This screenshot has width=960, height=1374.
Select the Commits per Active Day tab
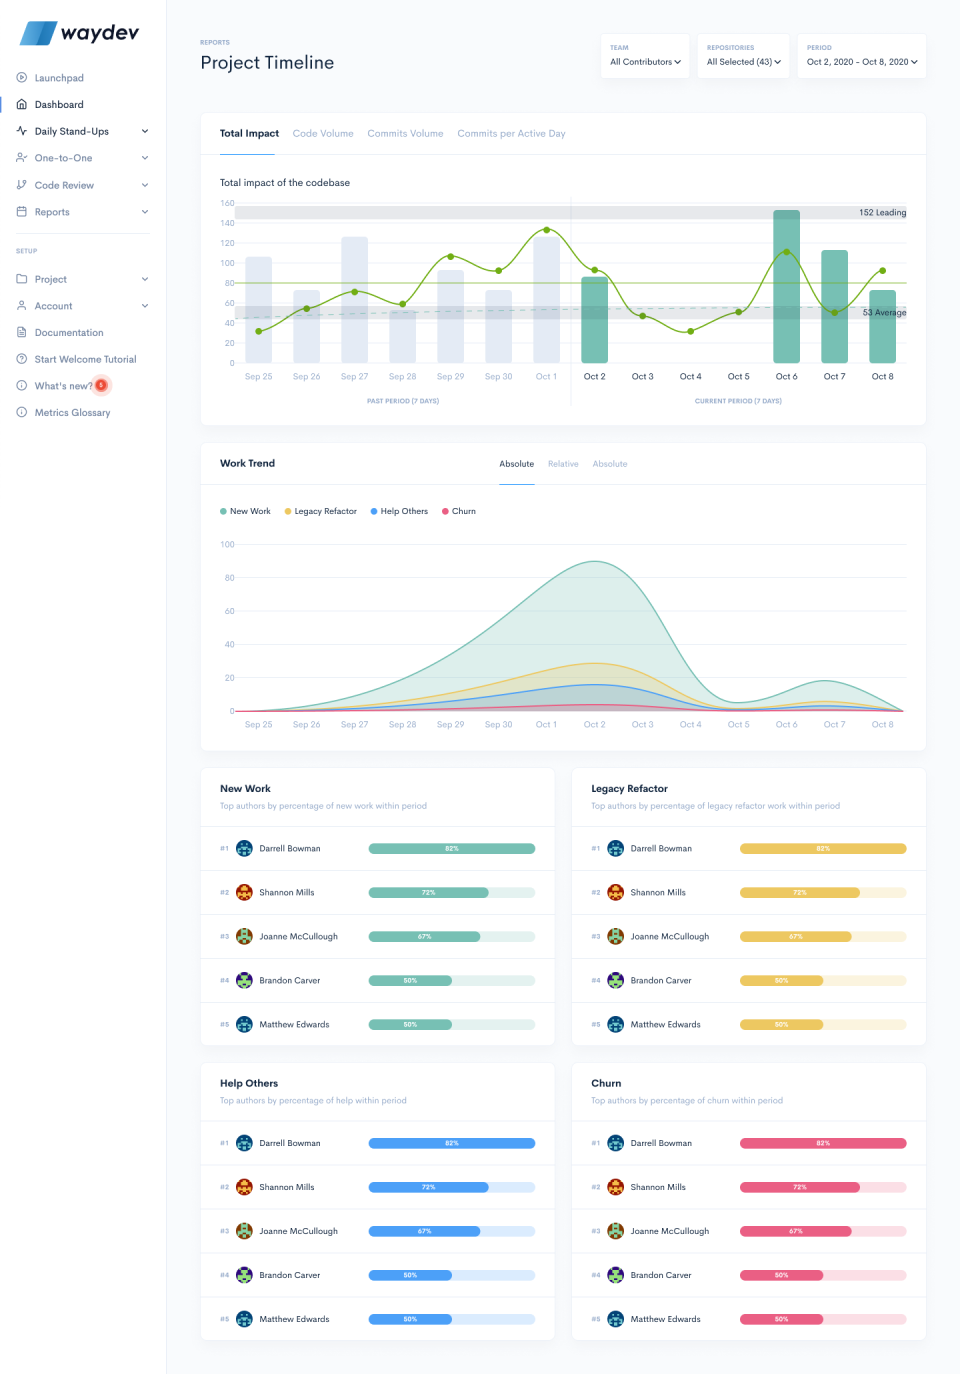(x=511, y=133)
